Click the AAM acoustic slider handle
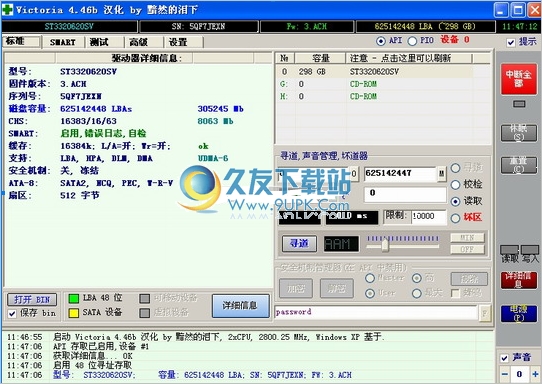The width and height of the screenshot is (542, 384). pos(385,245)
